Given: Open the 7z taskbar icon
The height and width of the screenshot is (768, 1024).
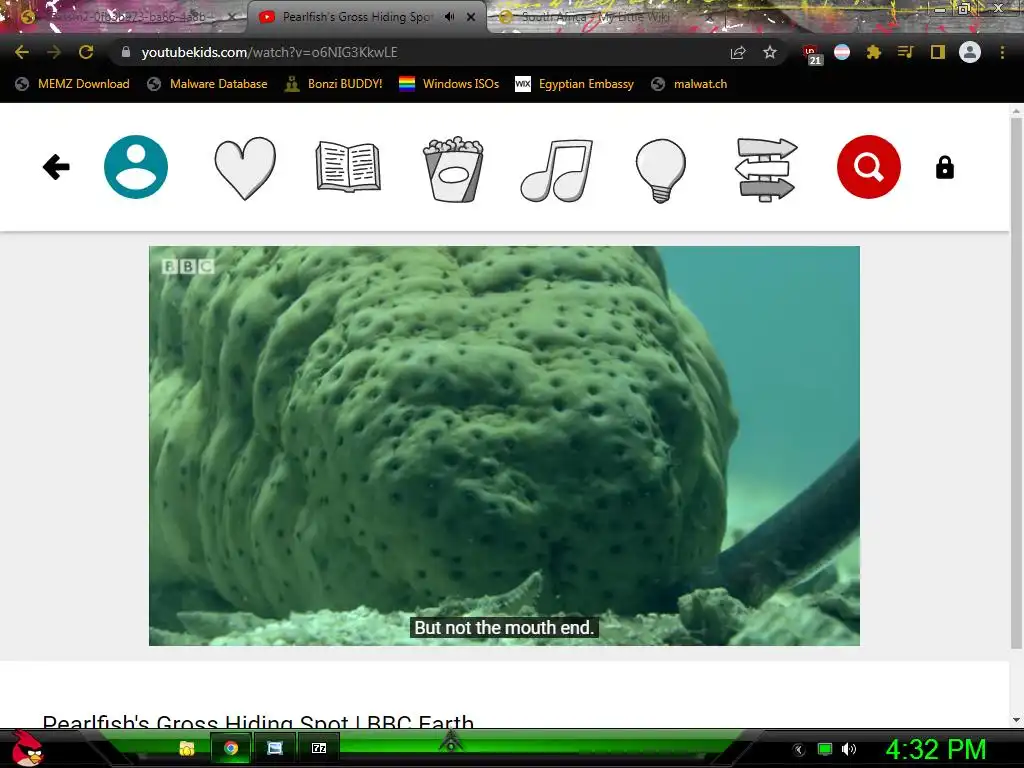Looking at the screenshot, I should coord(319,748).
